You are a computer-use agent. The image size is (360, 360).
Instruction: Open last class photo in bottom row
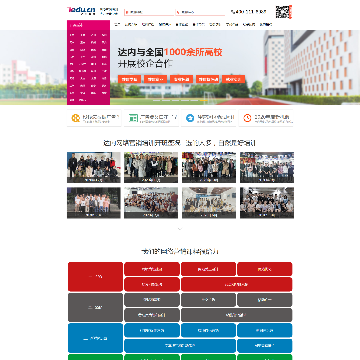(x=267, y=203)
